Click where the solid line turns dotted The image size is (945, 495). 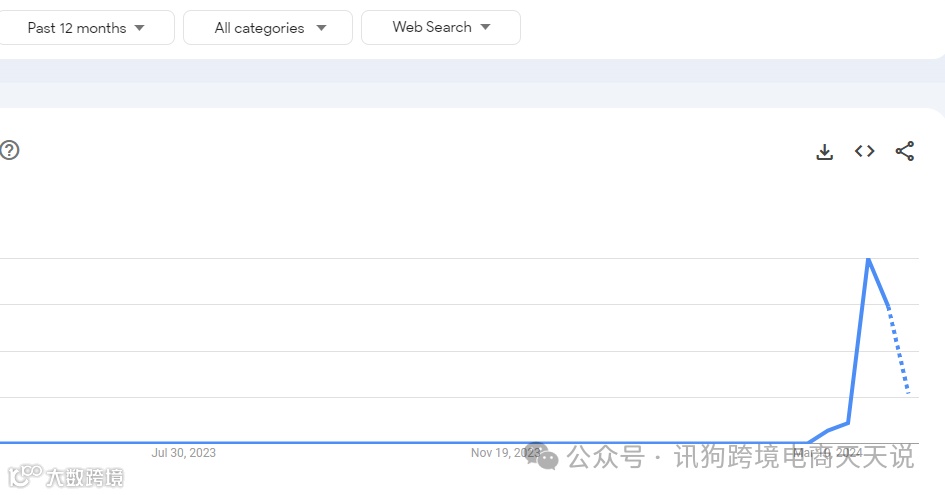click(x=888, y=306)
